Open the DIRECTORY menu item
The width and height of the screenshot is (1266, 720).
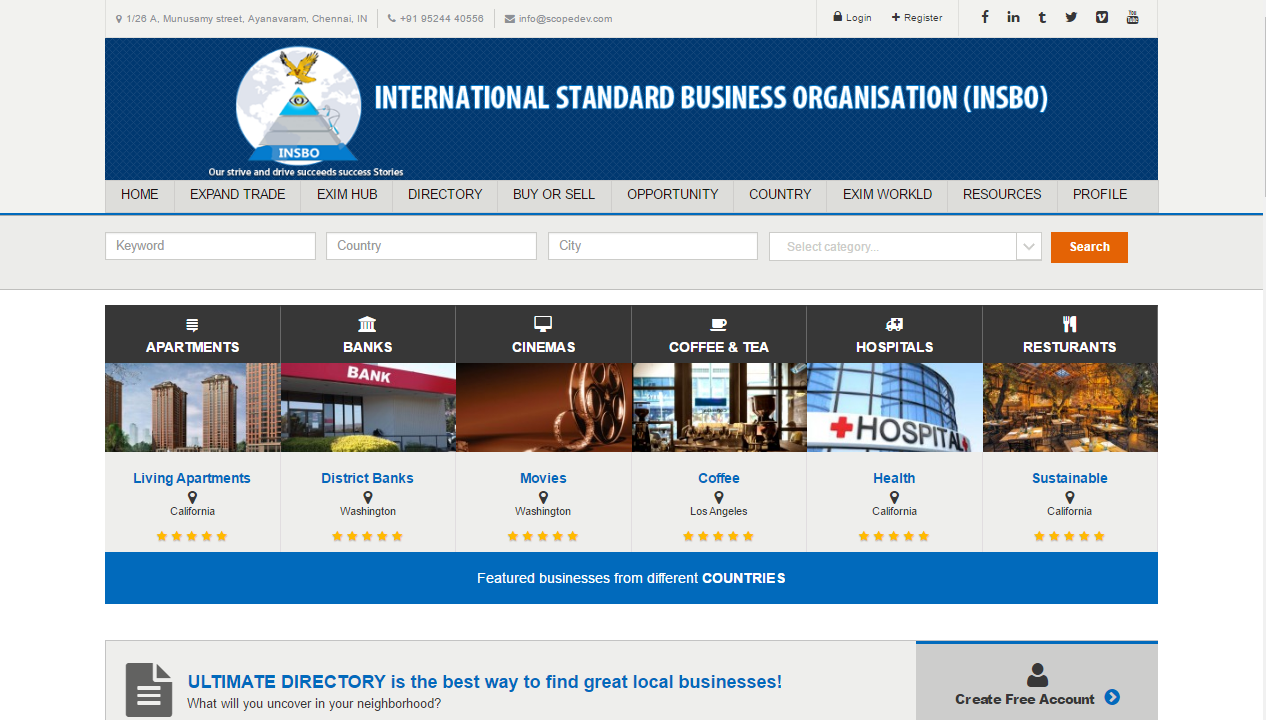pyautogui.click(x=445, y=195)
